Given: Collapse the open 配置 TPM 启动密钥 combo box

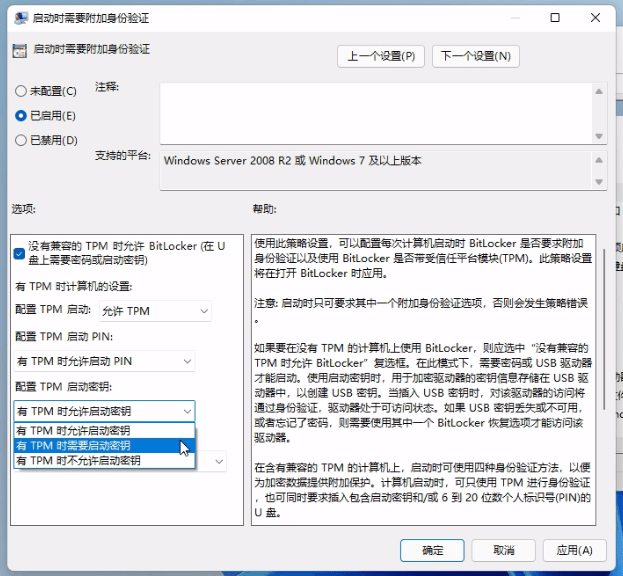Looking at the screenshot, I should tap(104, 411).
